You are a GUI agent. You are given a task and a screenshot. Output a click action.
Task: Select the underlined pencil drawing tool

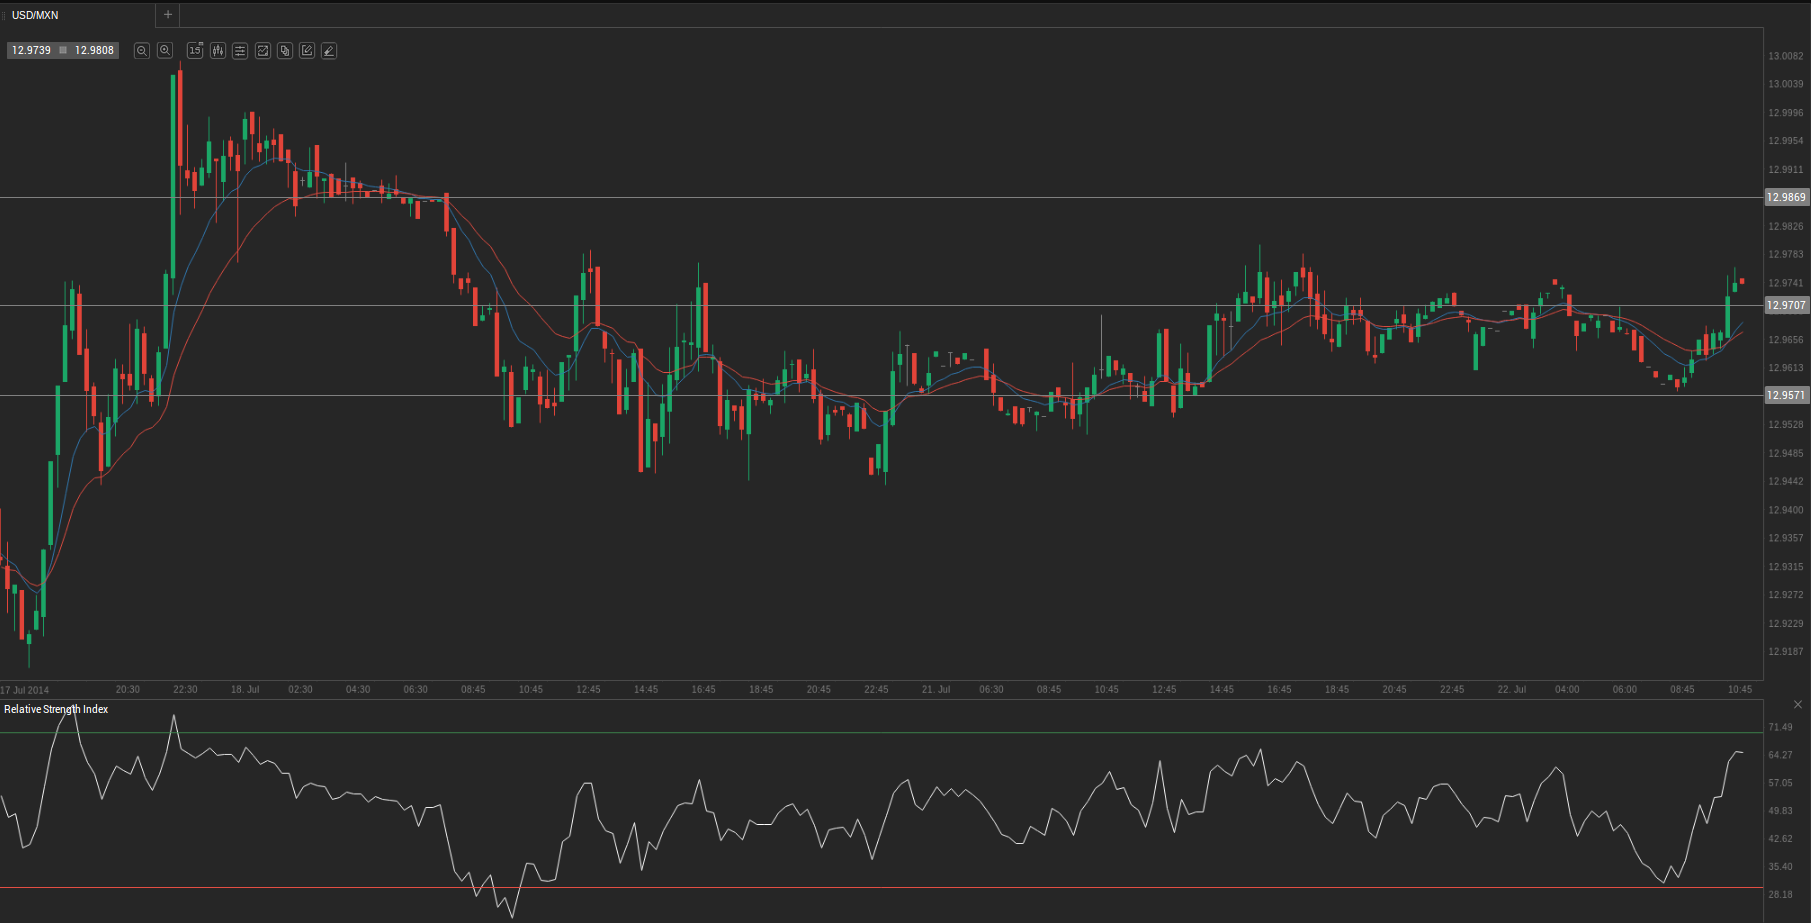[329, 50]
